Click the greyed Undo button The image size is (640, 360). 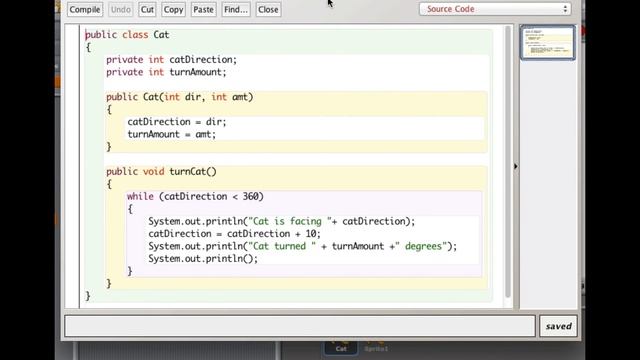point(121,9)
